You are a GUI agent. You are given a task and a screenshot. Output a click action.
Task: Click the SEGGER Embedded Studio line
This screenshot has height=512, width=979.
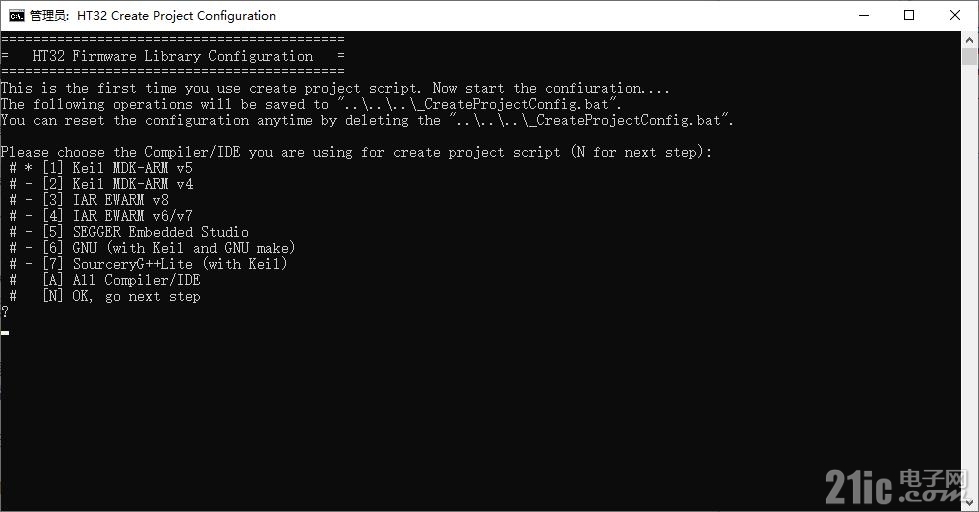tap(129, 232)
